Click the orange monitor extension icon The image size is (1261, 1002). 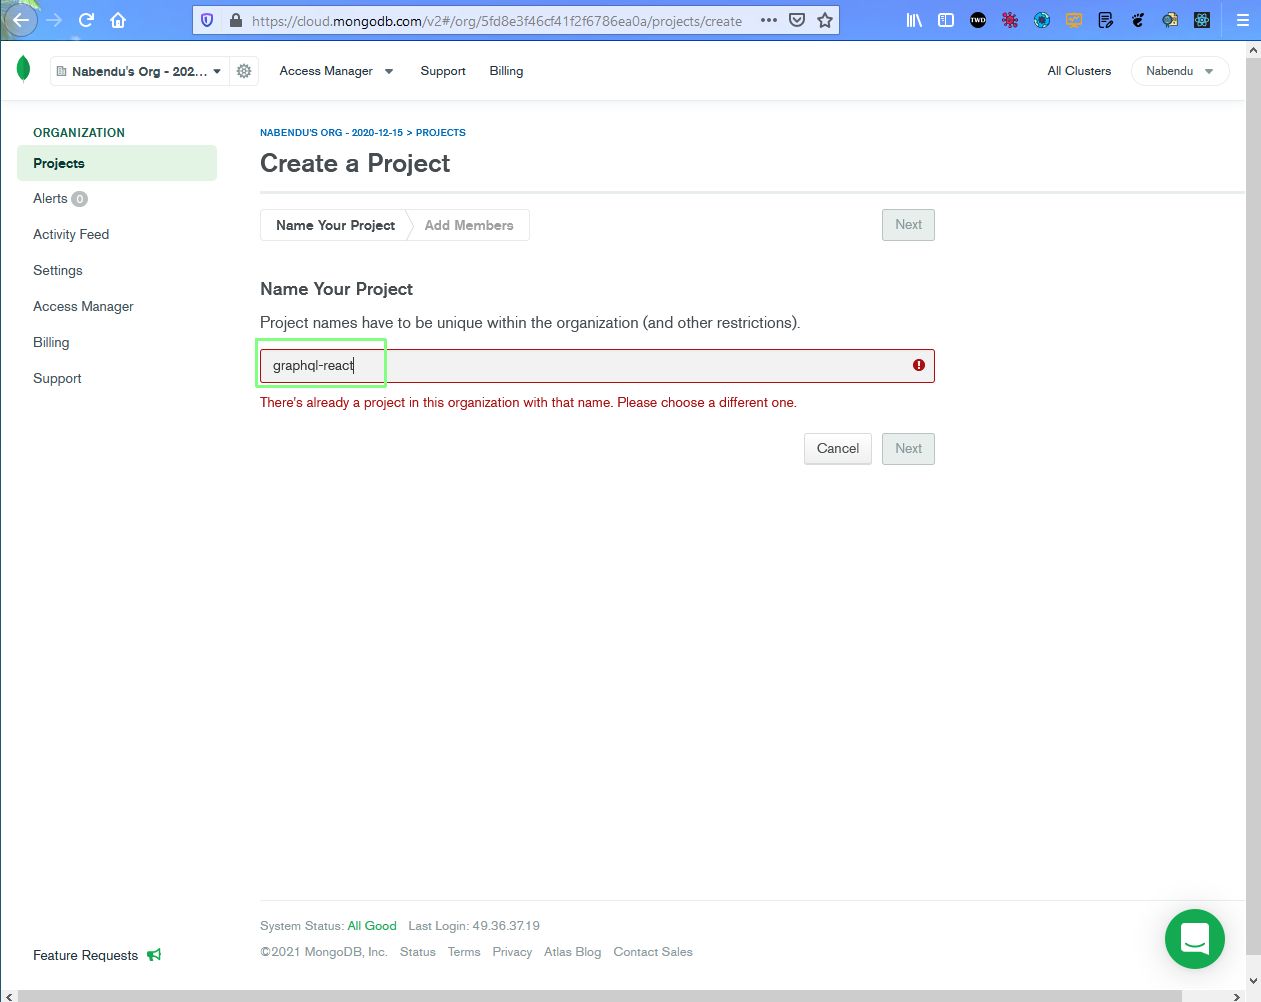click(1074, 20)
